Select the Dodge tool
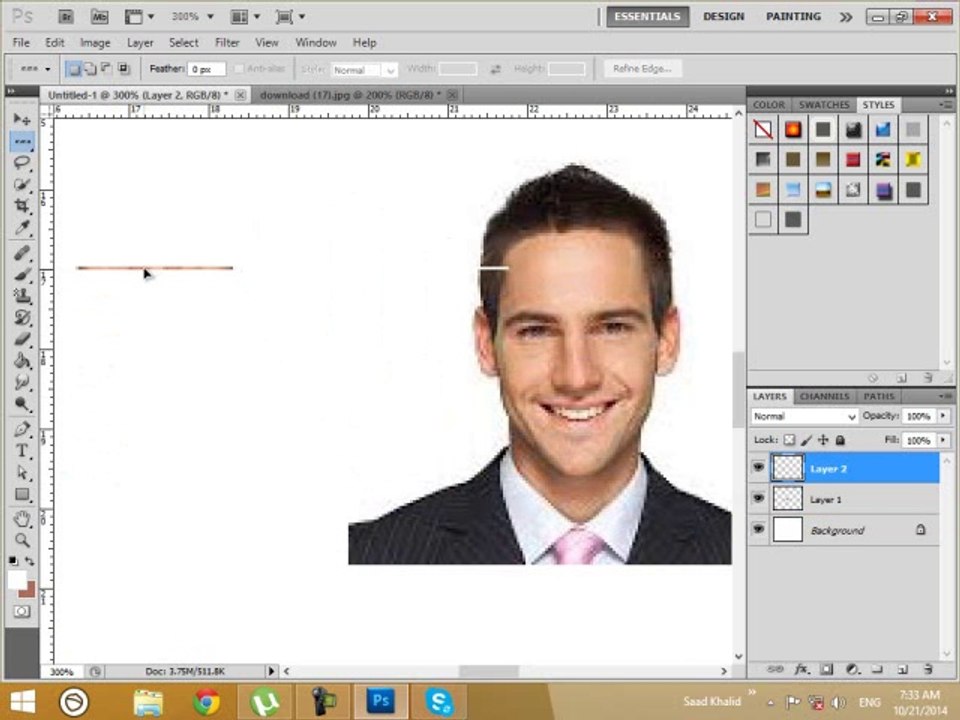The width and height of the screenshot is (960, 720). (22, 404)
